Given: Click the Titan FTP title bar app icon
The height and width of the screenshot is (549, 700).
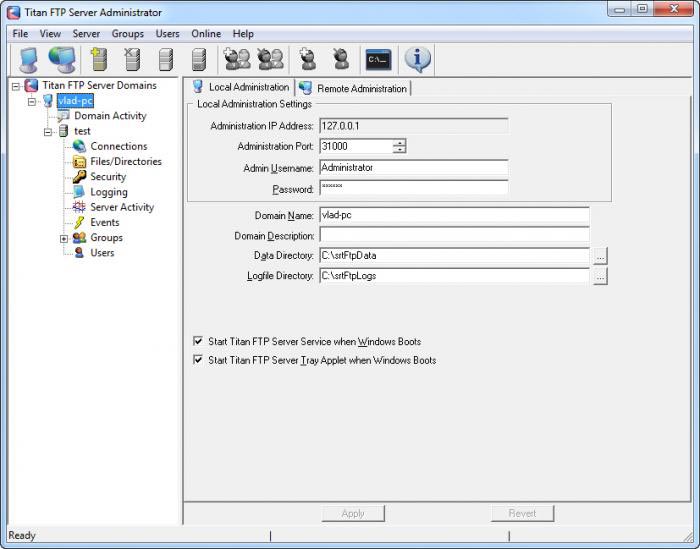Looking at the screenshot, I should pyautogui.click(x=13, y=12).
